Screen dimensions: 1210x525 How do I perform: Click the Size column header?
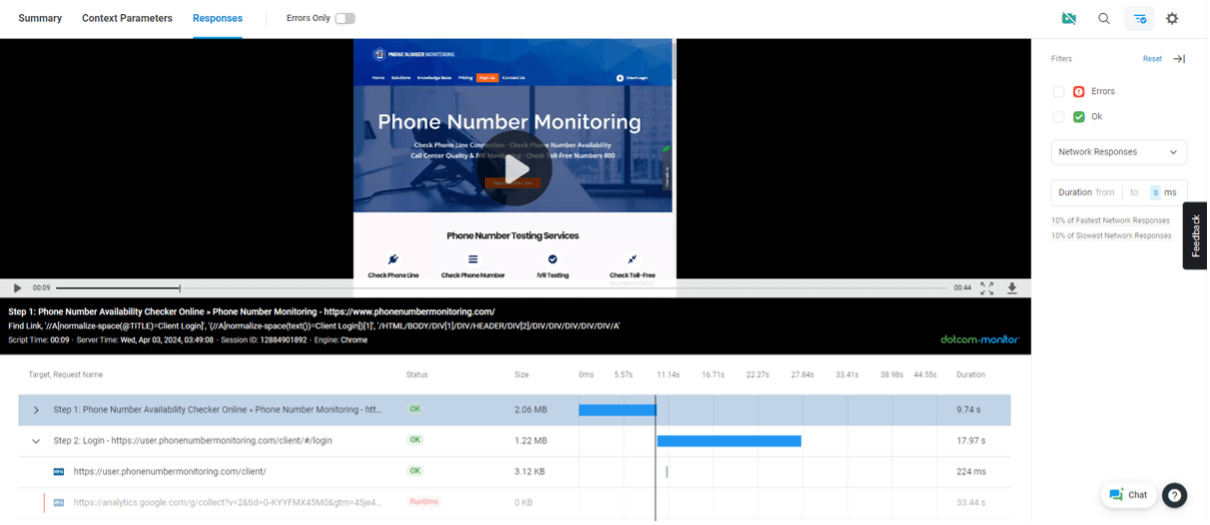click(522, 375)
